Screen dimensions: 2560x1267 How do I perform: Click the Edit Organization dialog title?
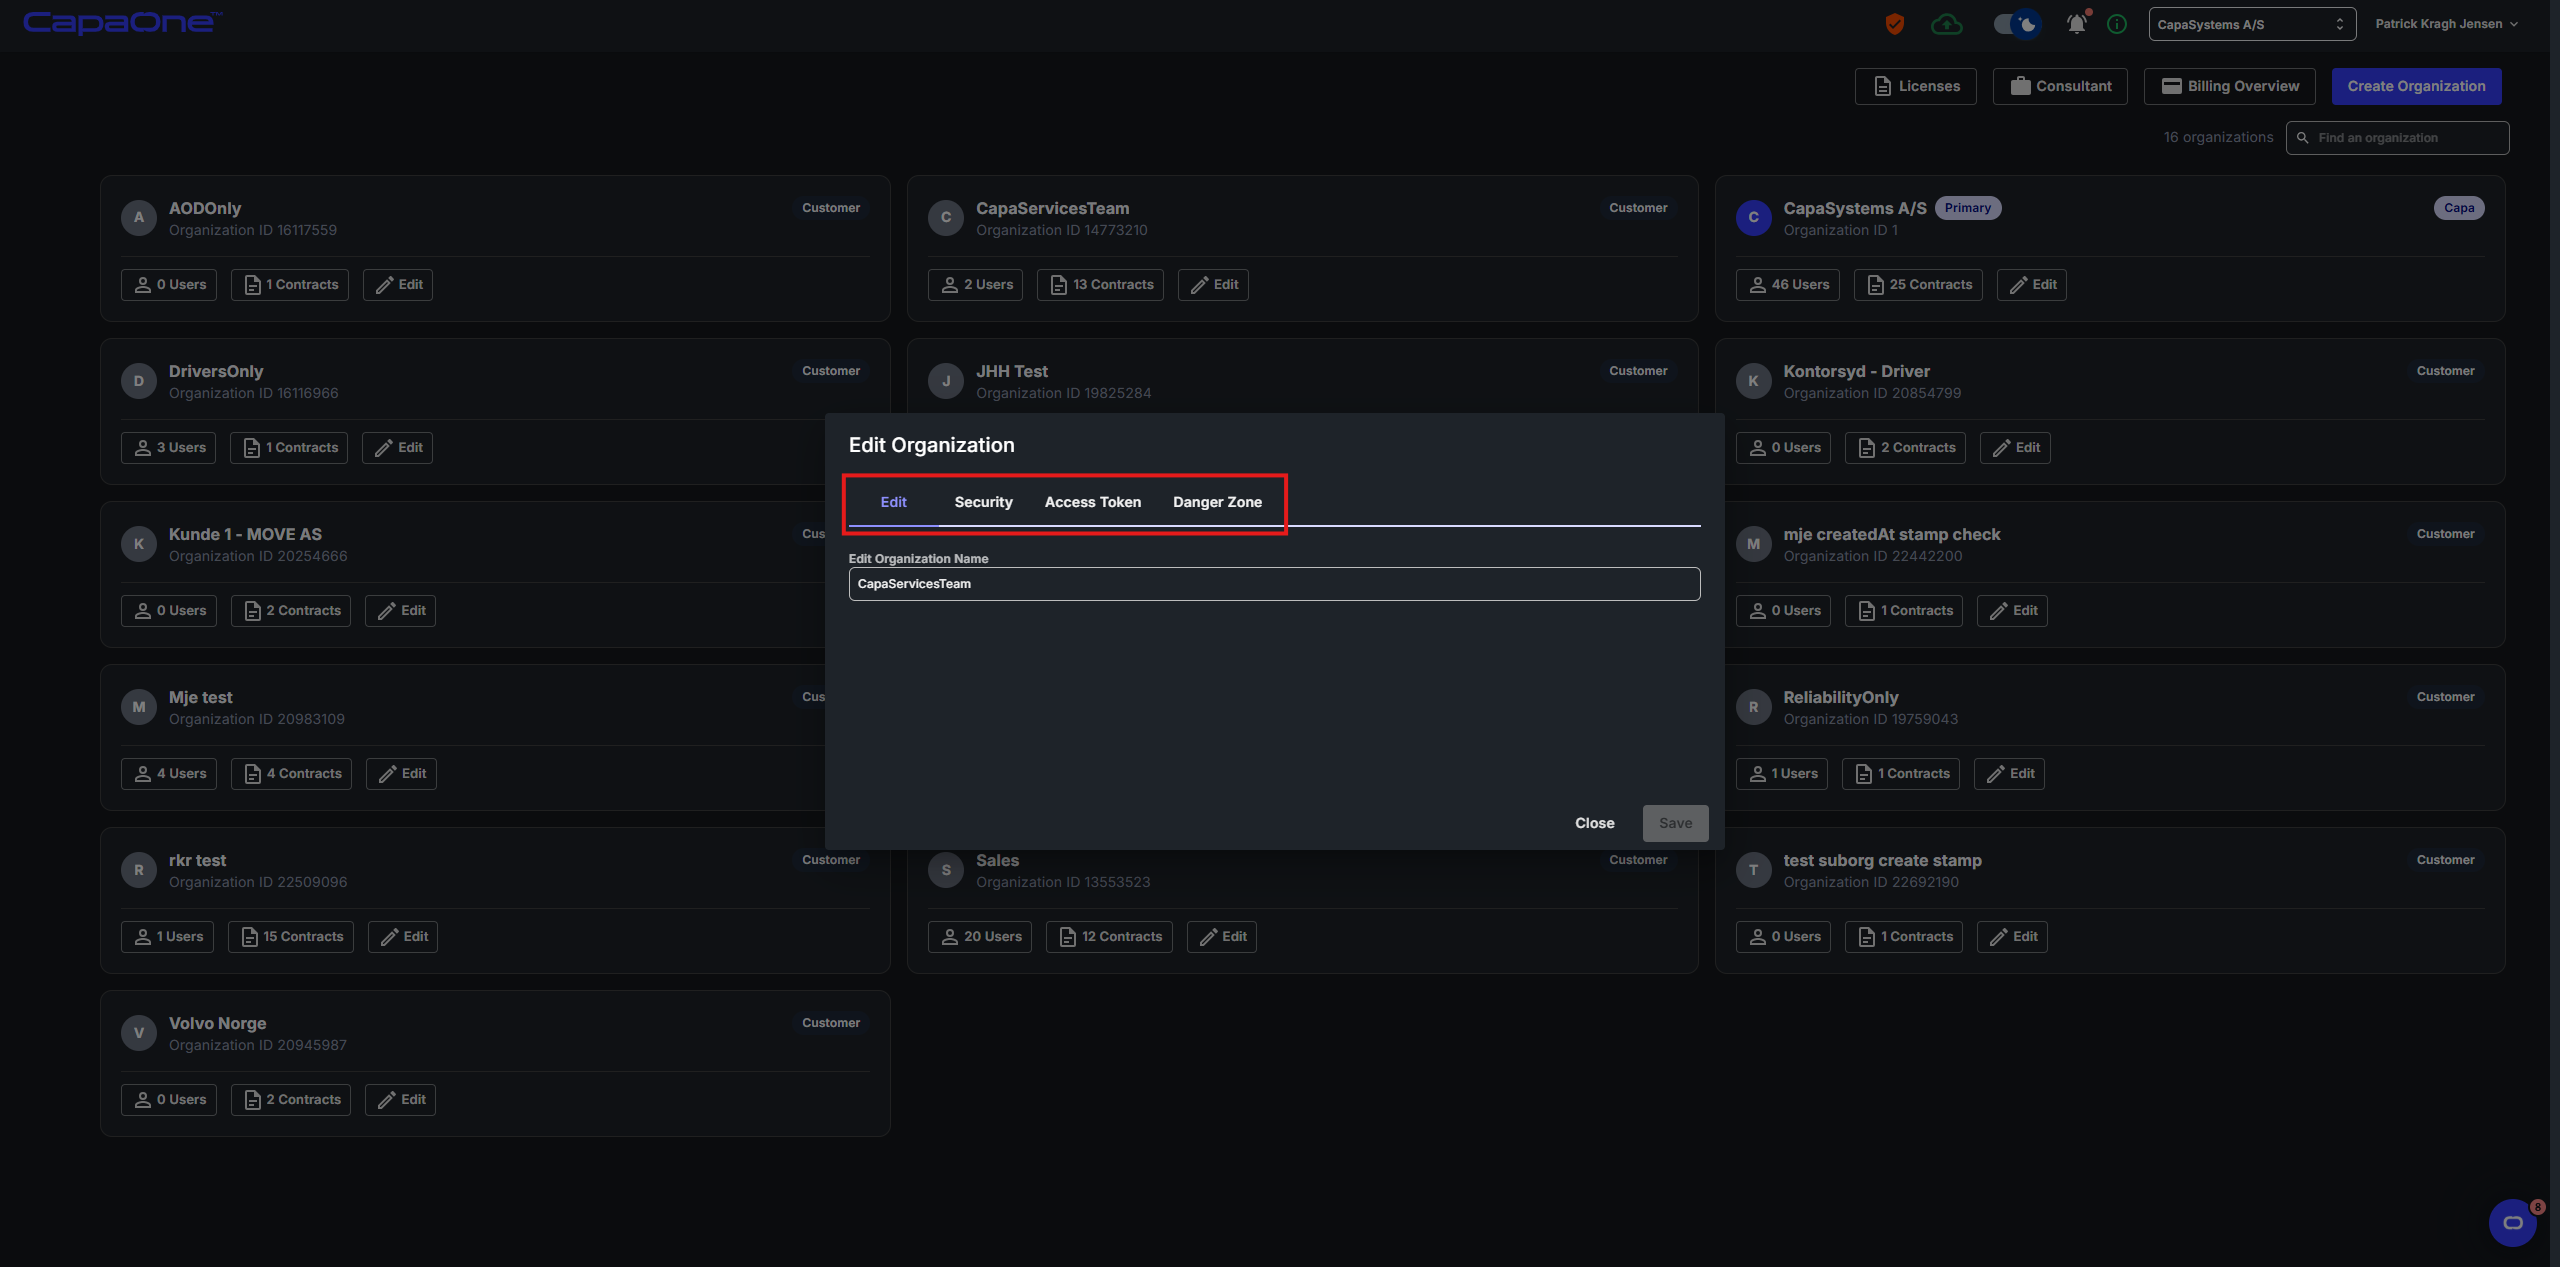coord(931,445)
